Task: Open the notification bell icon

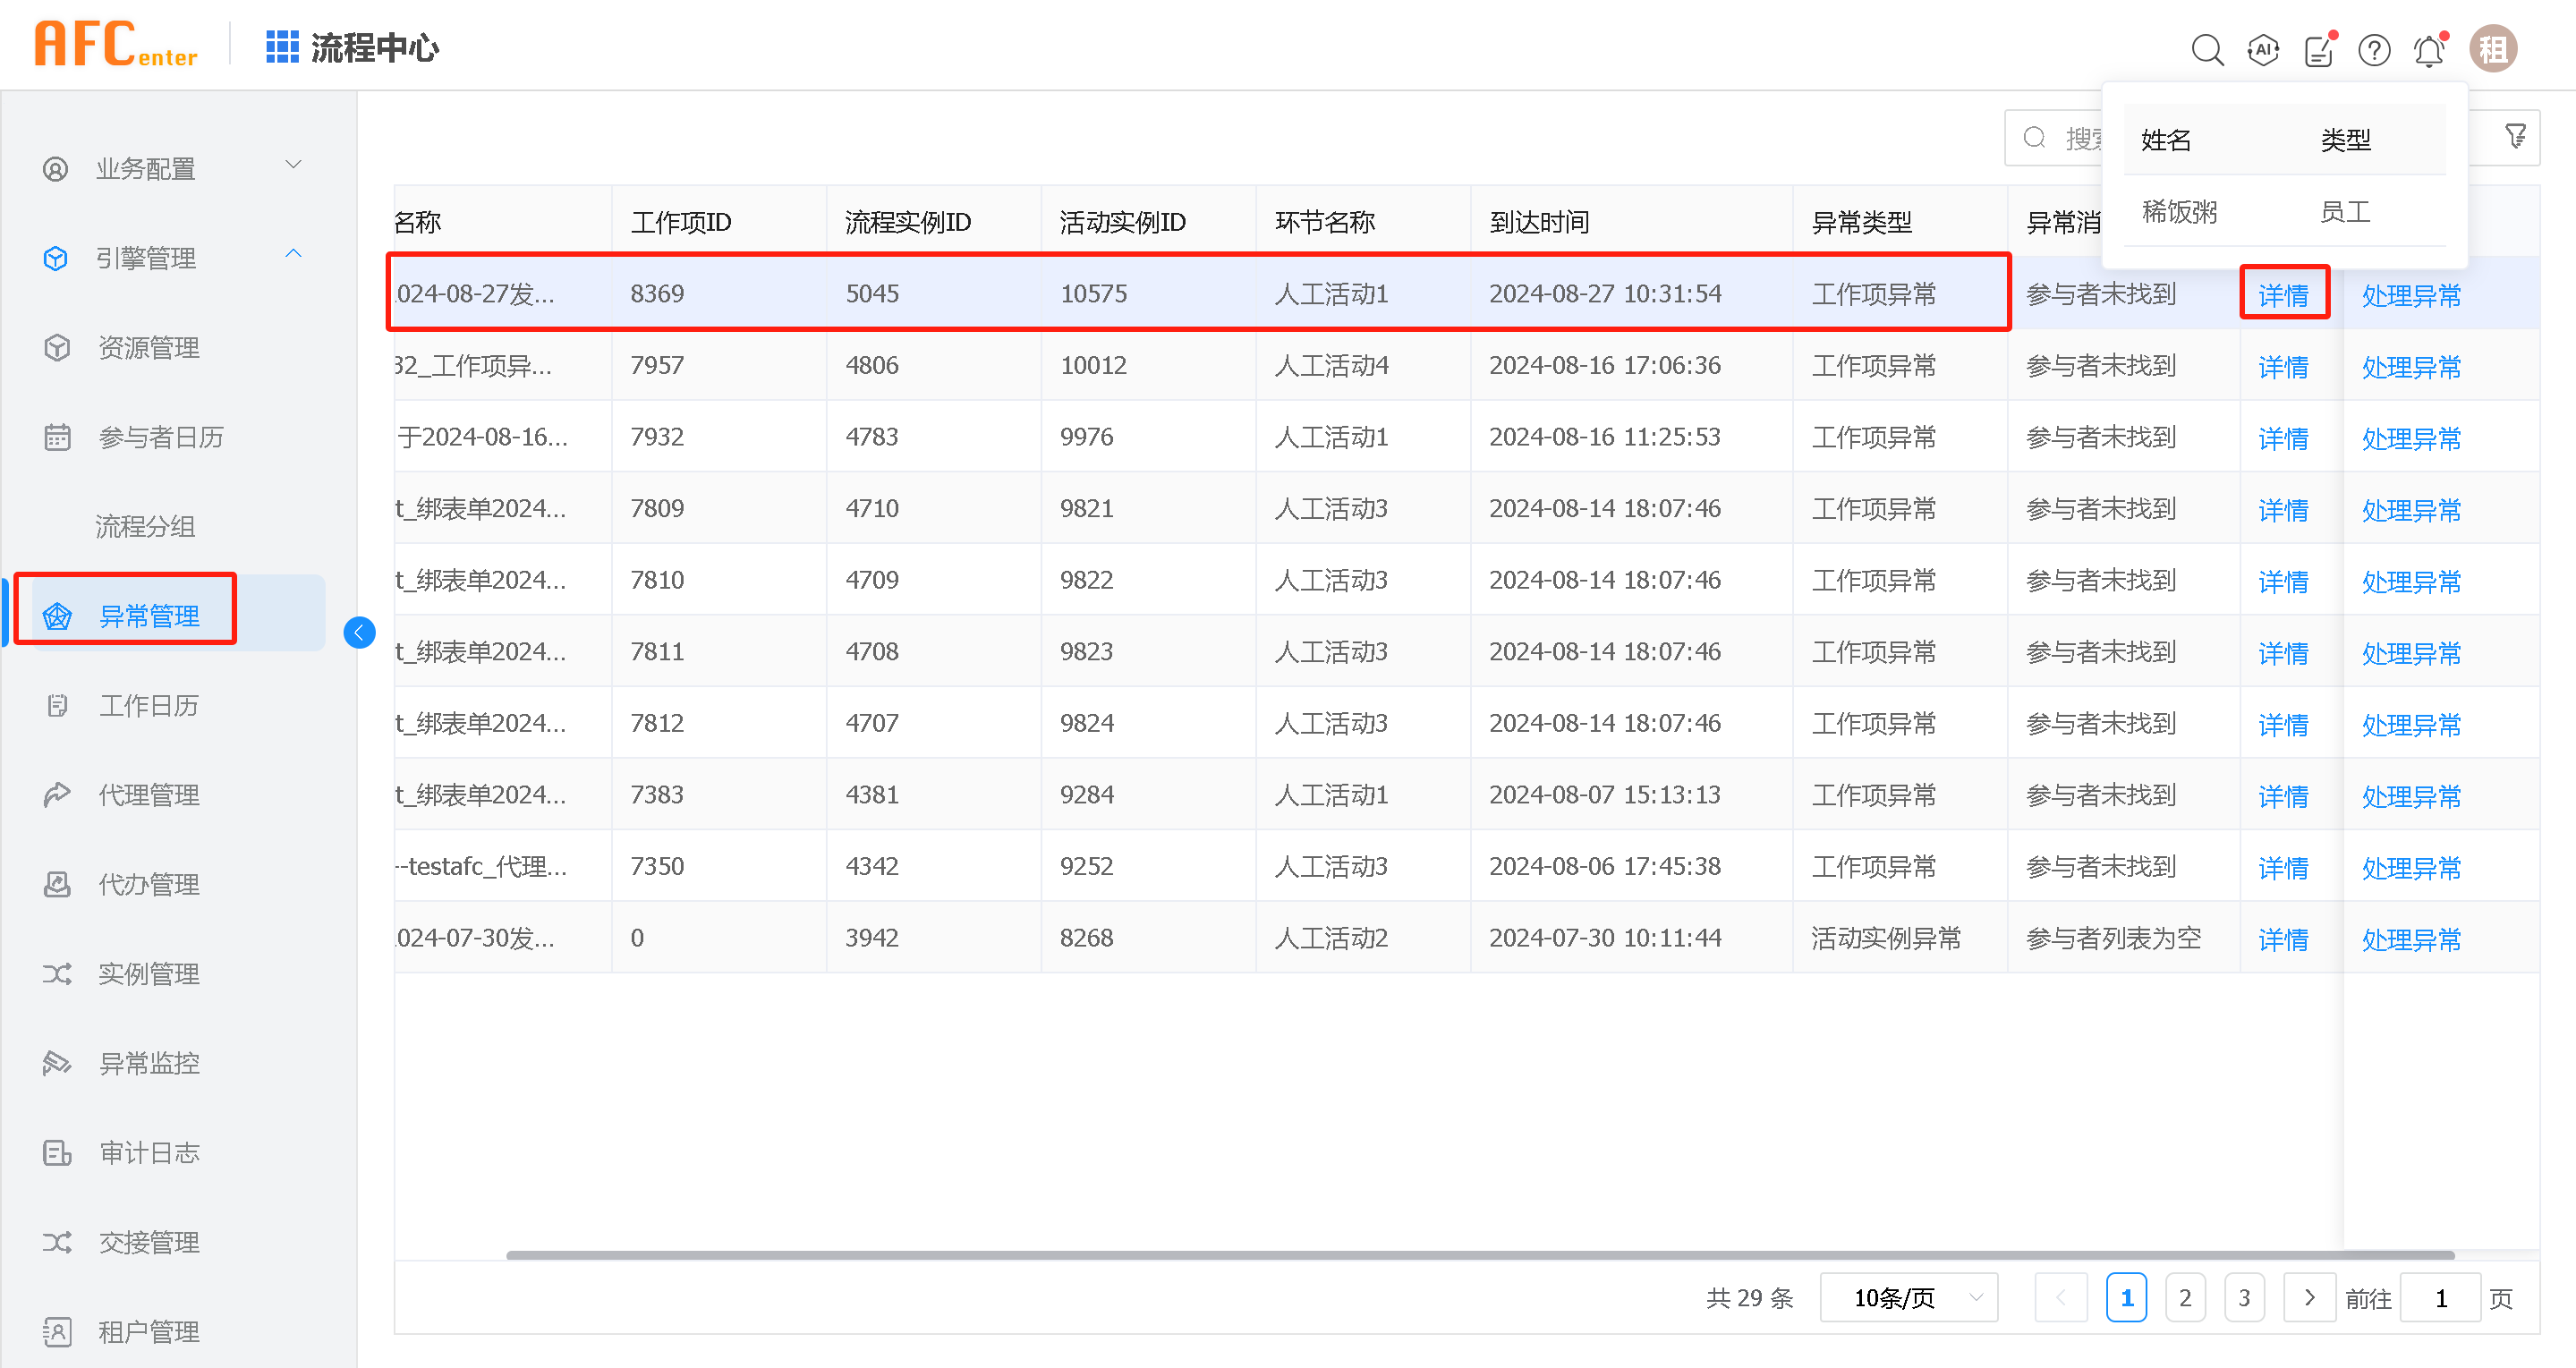Action: 2429,50
